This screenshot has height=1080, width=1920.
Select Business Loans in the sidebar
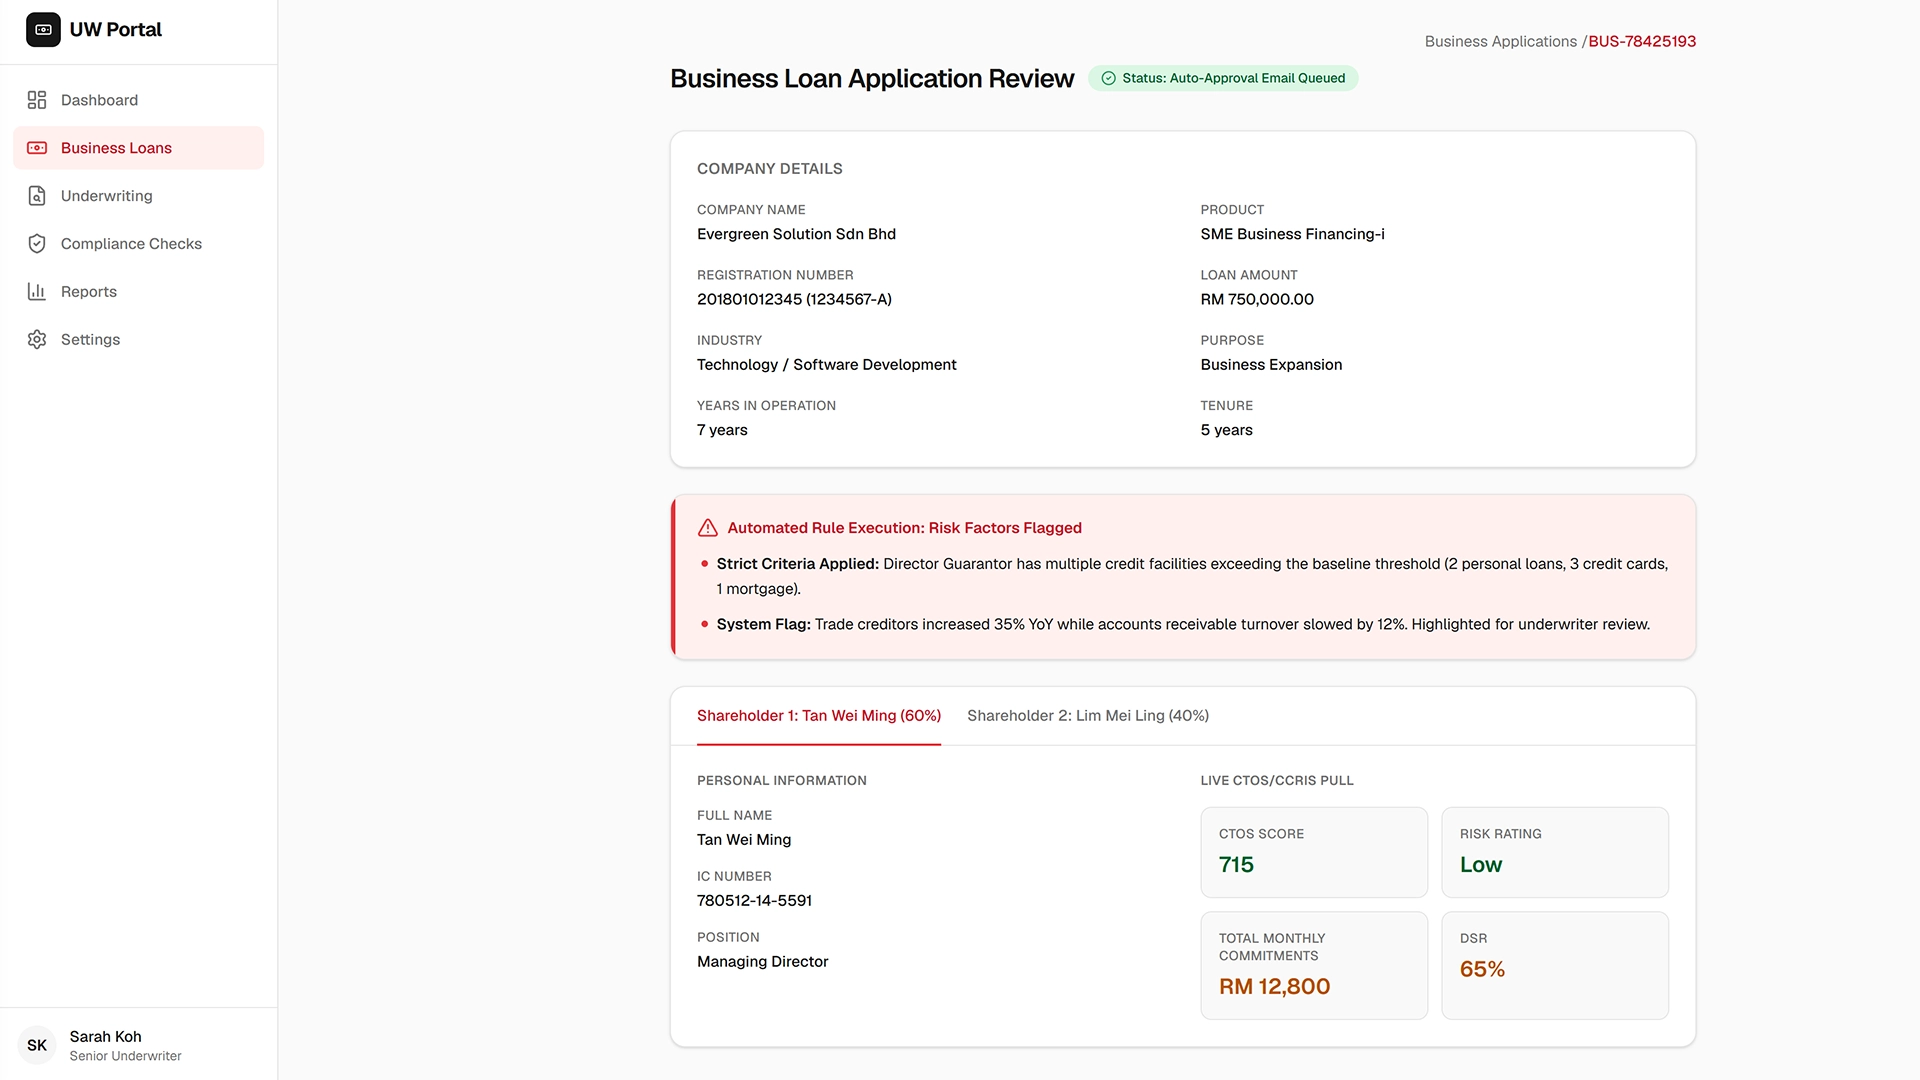[139, 148]
